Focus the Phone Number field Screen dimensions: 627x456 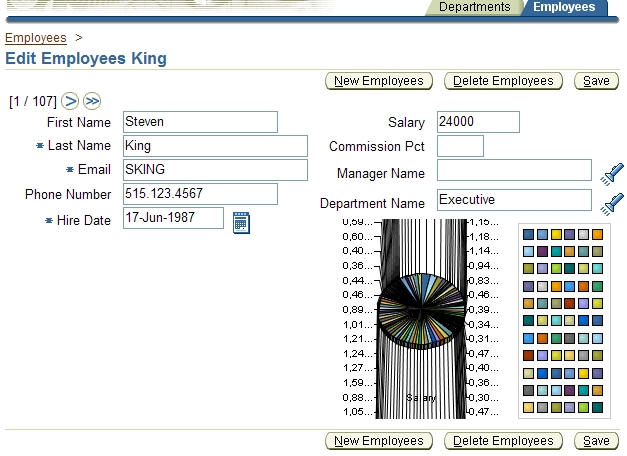200,194
